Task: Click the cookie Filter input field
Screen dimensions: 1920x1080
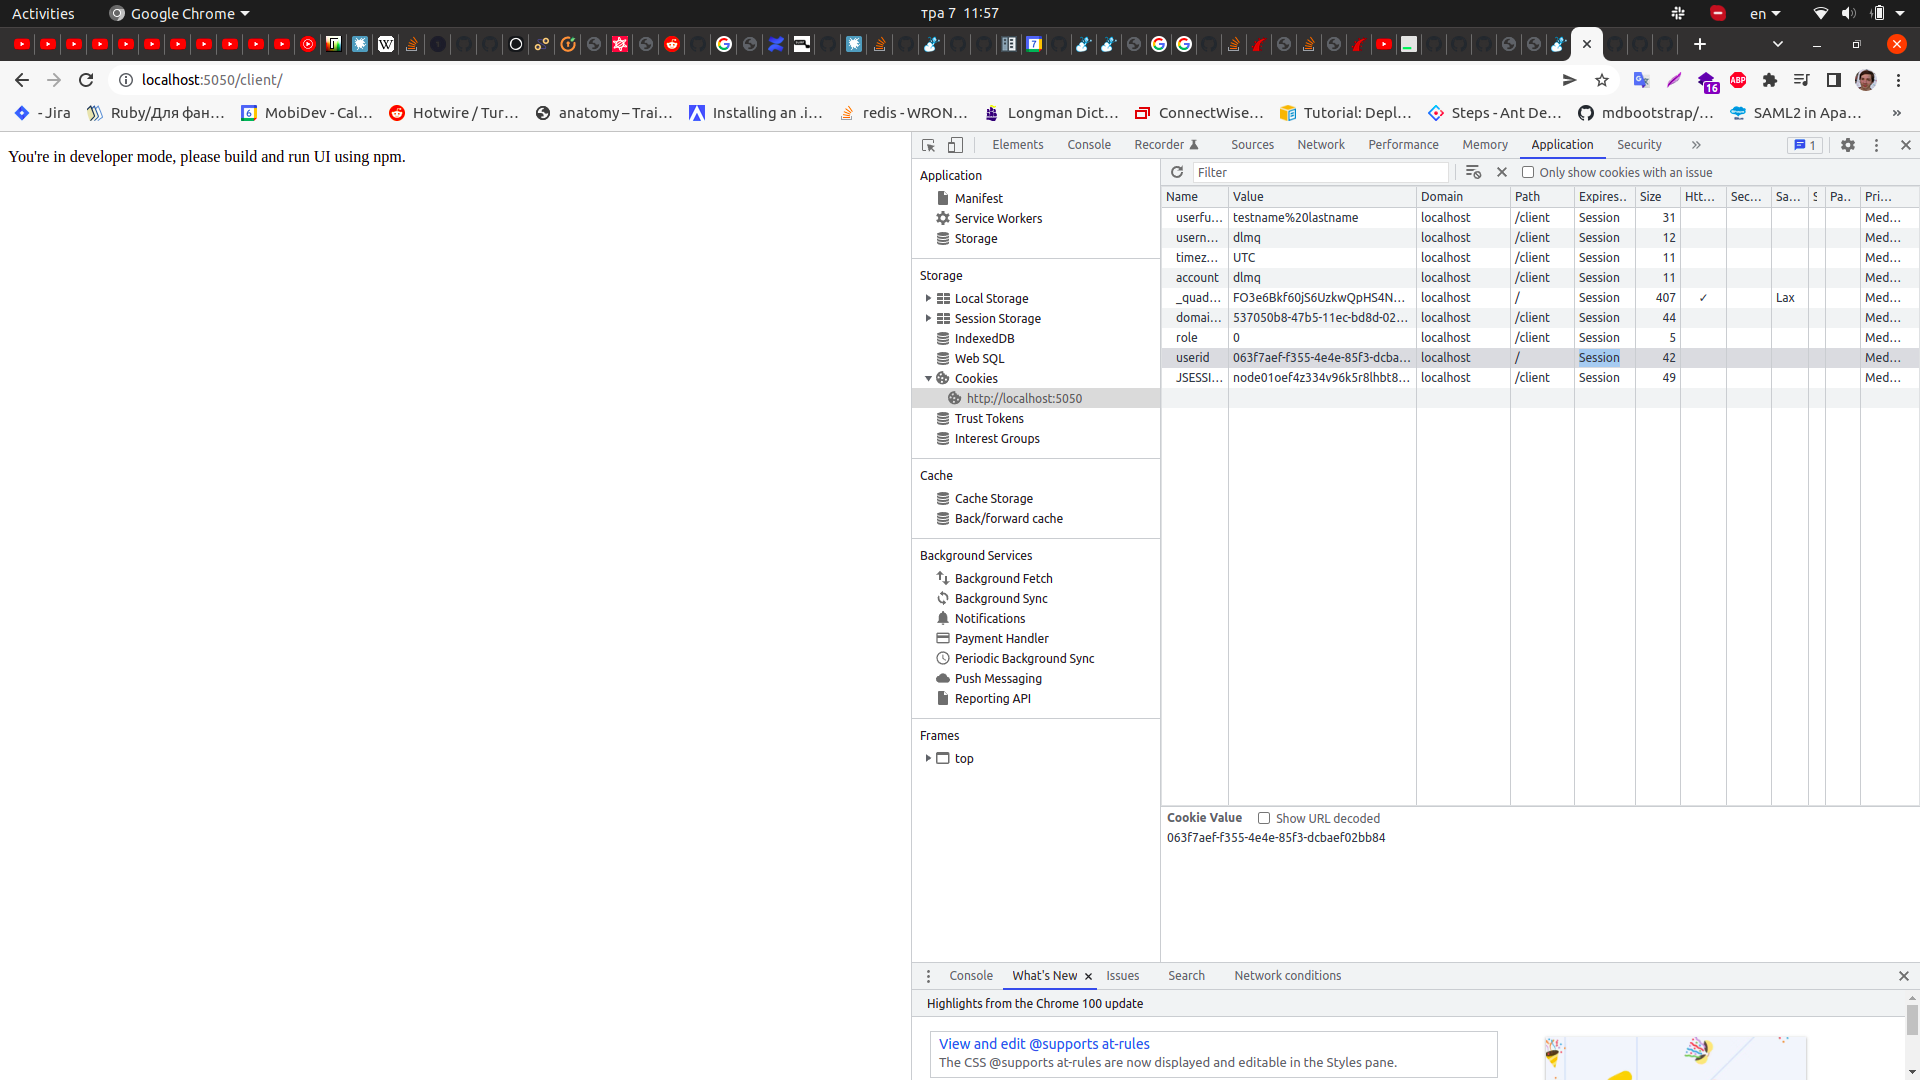Action: coord(1320,172)
